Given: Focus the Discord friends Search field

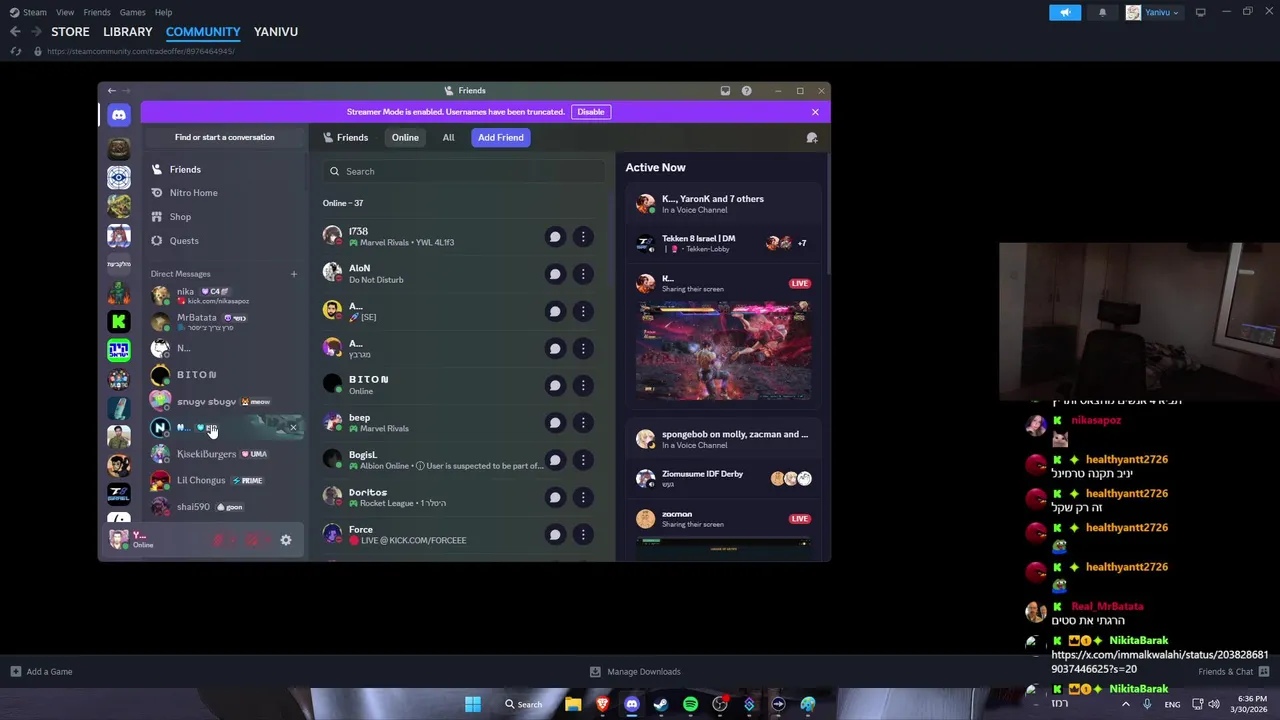Looking at the screenshot, I should 463,172.
